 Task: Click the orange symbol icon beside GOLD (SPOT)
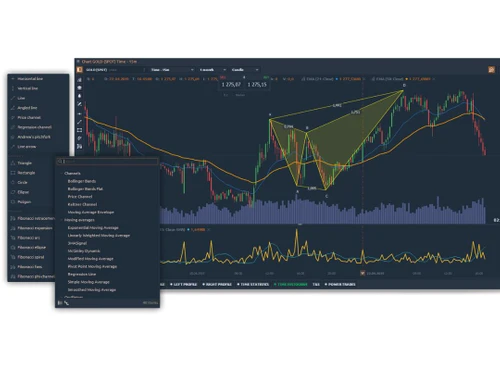pyautogui.click(x=80, y=69)
